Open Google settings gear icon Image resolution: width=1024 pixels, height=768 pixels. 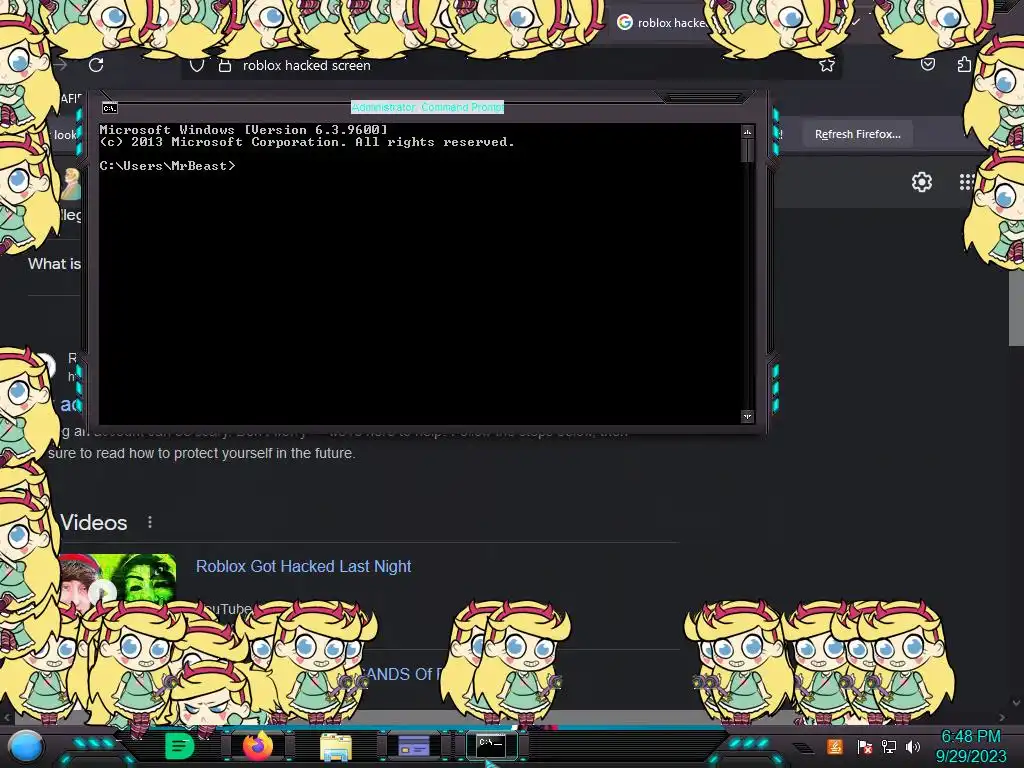coord(921,182)
